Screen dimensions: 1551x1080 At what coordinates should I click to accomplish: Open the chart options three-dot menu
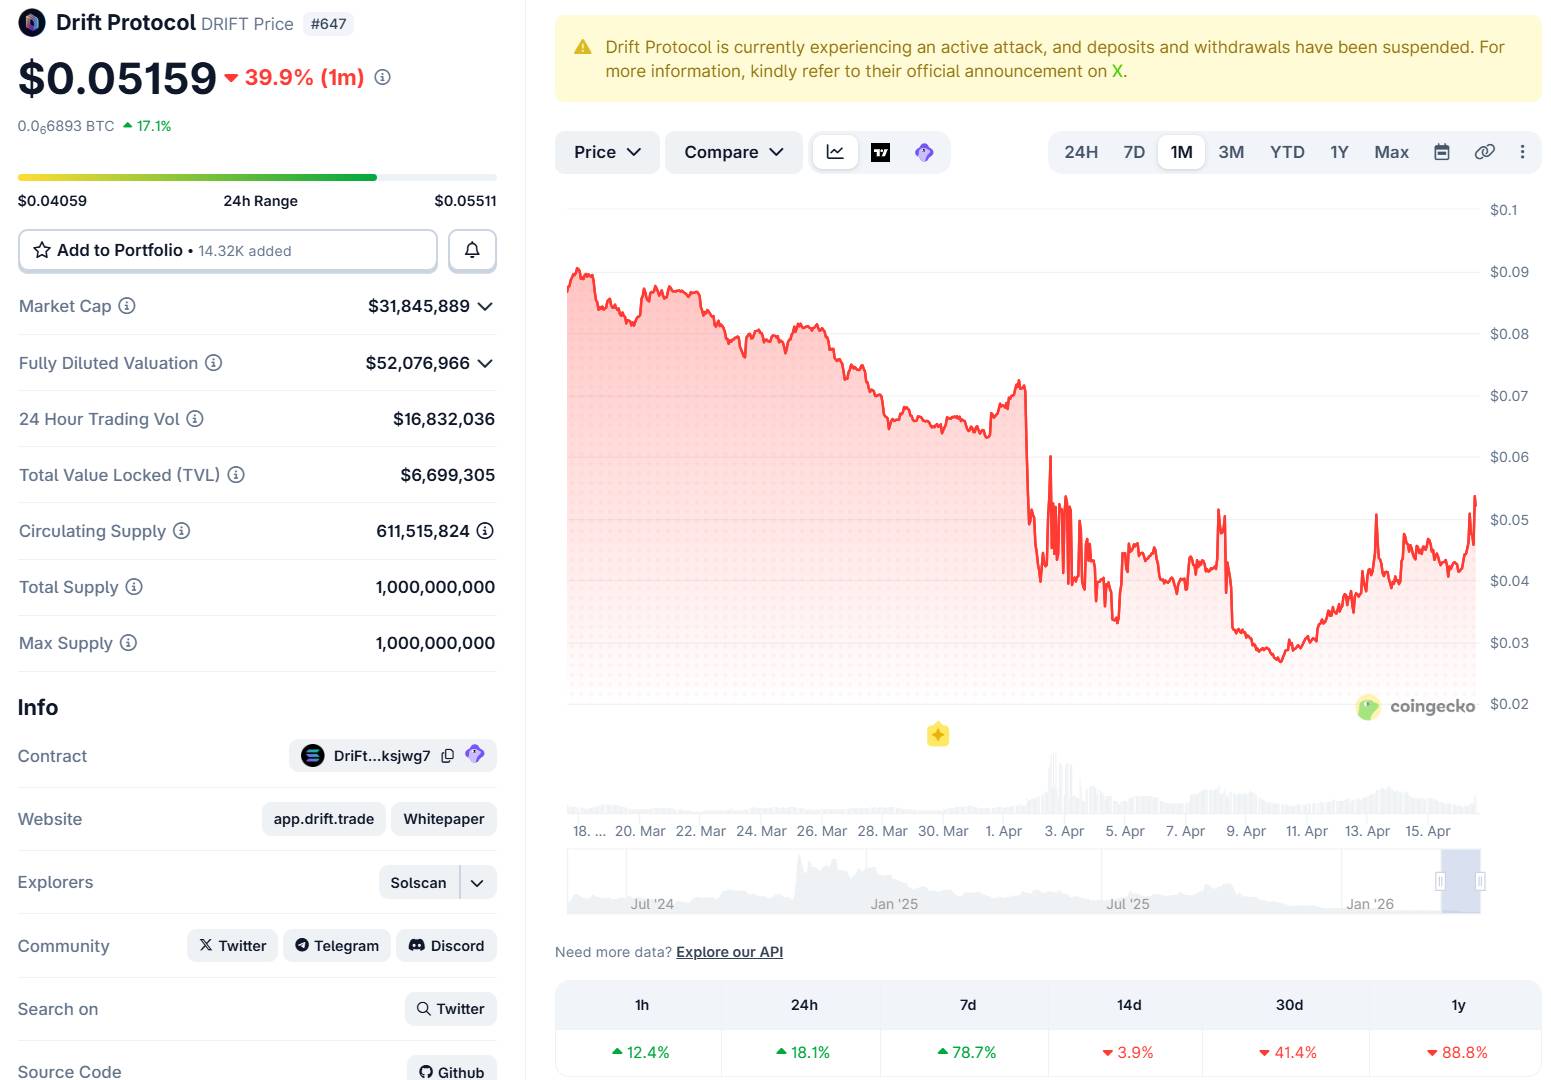(x=1522, y=152)
